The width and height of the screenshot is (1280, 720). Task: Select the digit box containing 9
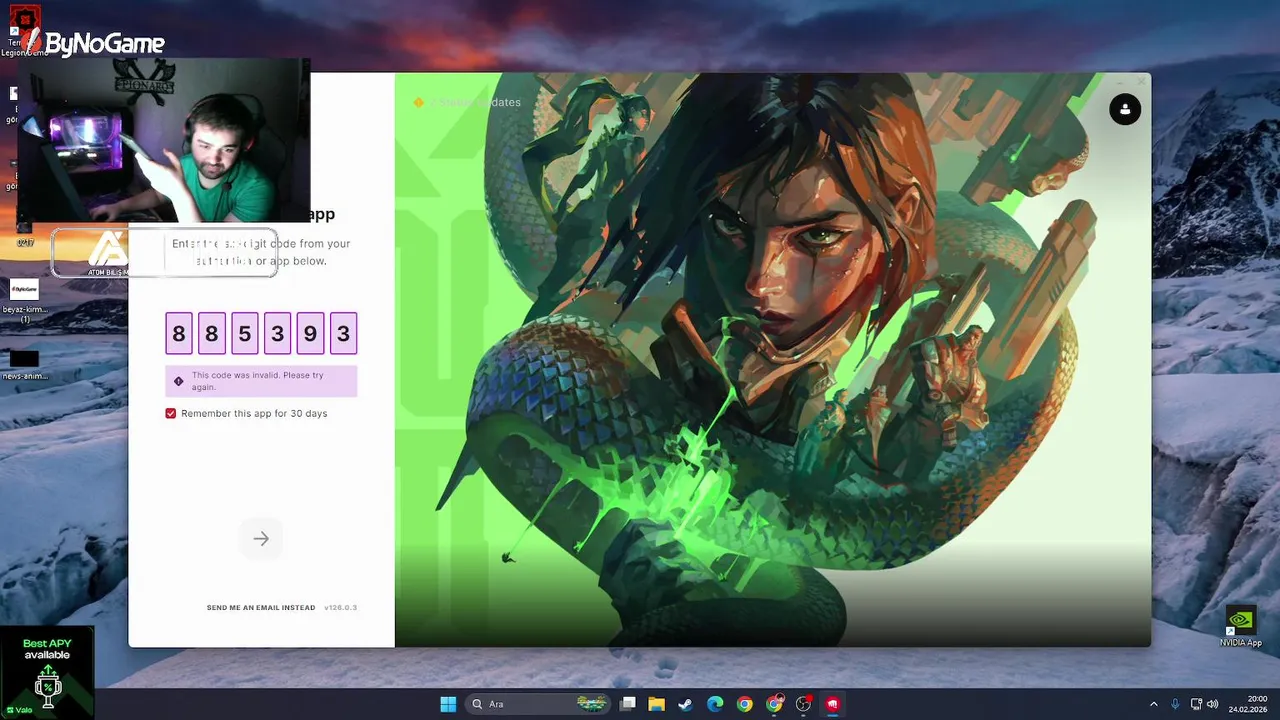tap(310, 333)
